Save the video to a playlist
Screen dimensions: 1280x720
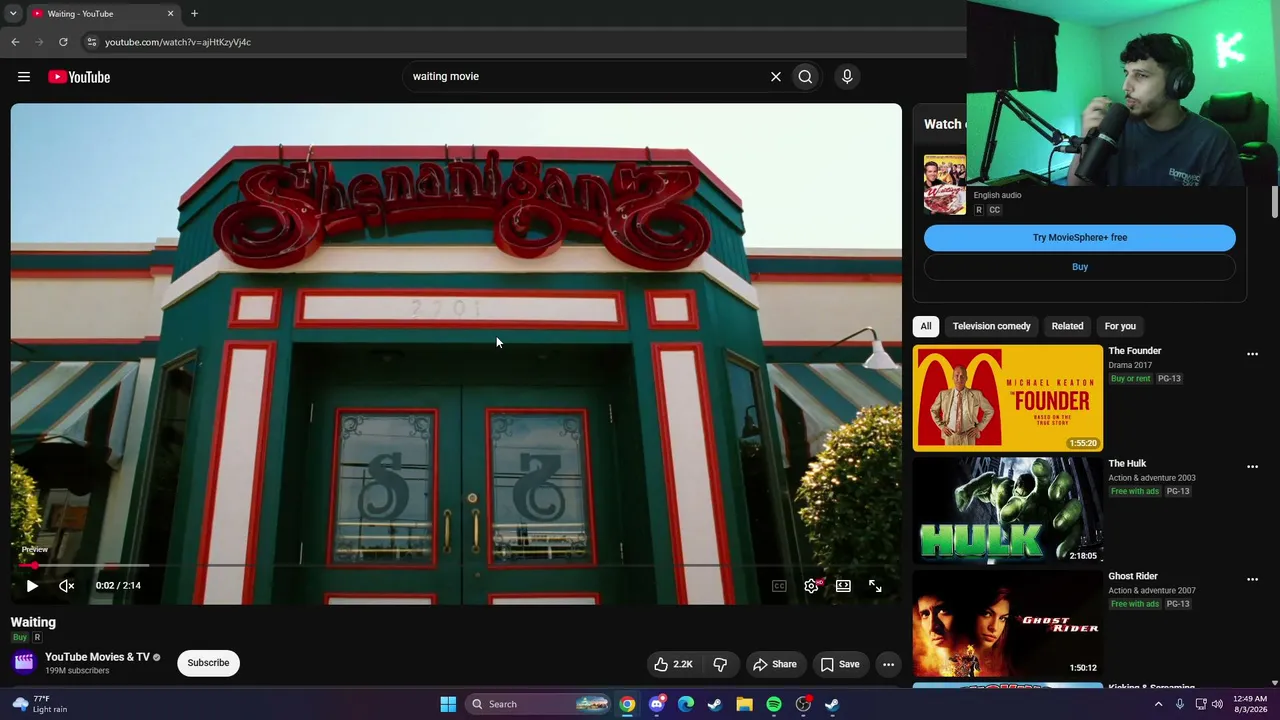pyautogui.click(x=840, y=664)
